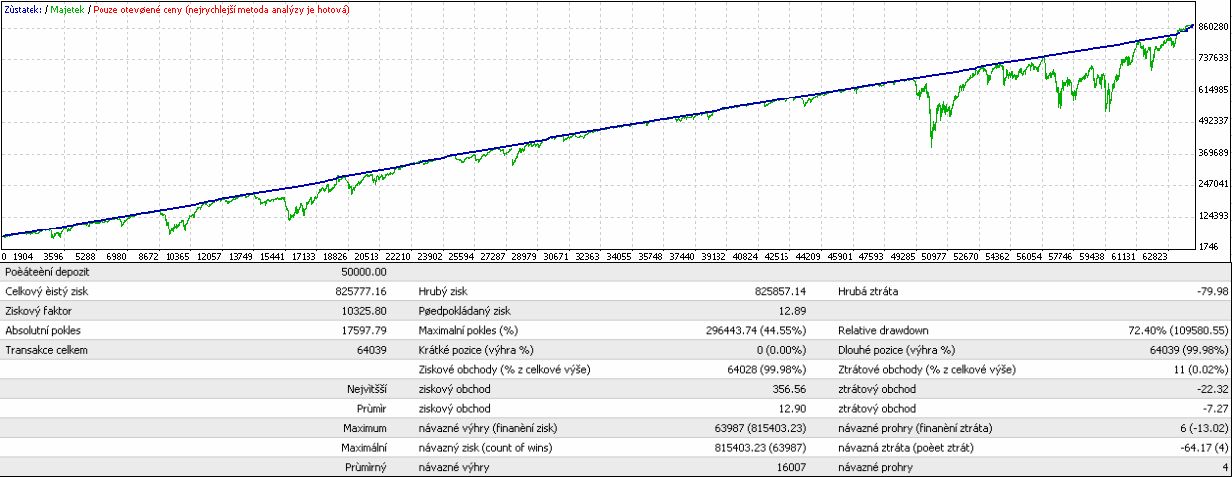Image resolution: width=1232 pixels, height=477 pixels.
Task: Click the y-axis label 737637
Action: tap(1212, 58)
